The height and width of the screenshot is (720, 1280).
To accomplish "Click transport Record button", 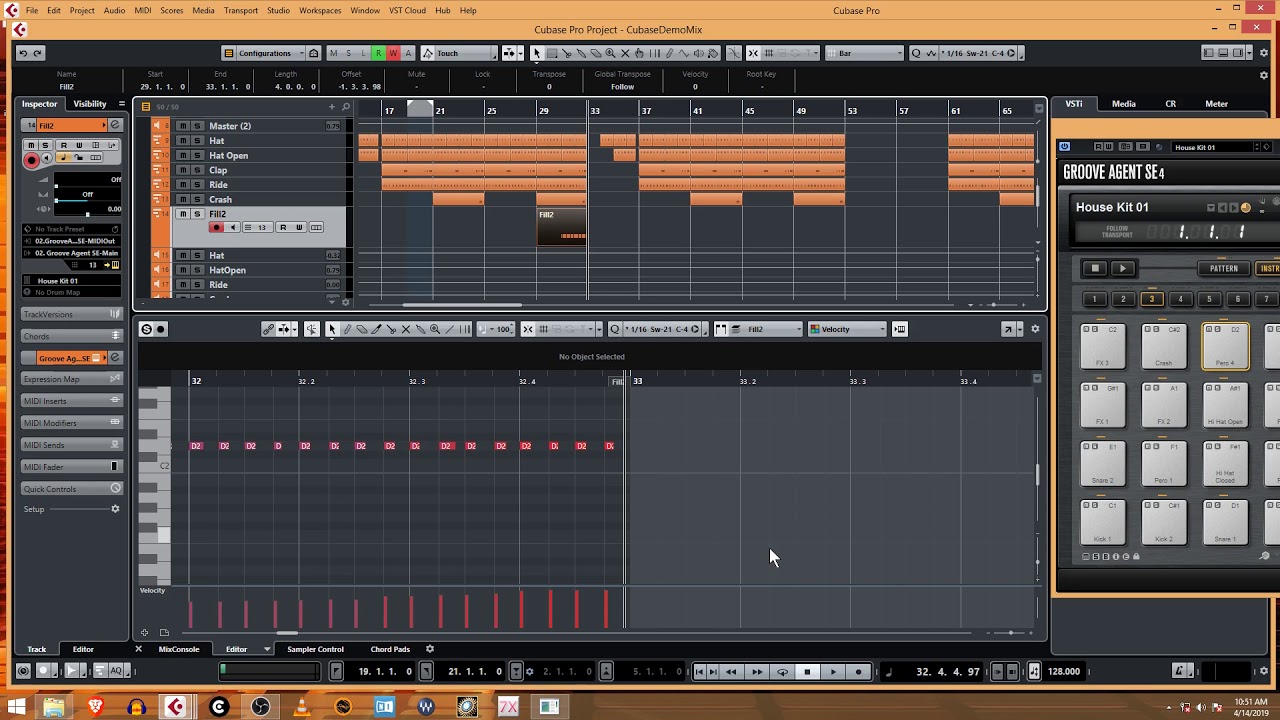I will tap(858, 671).
